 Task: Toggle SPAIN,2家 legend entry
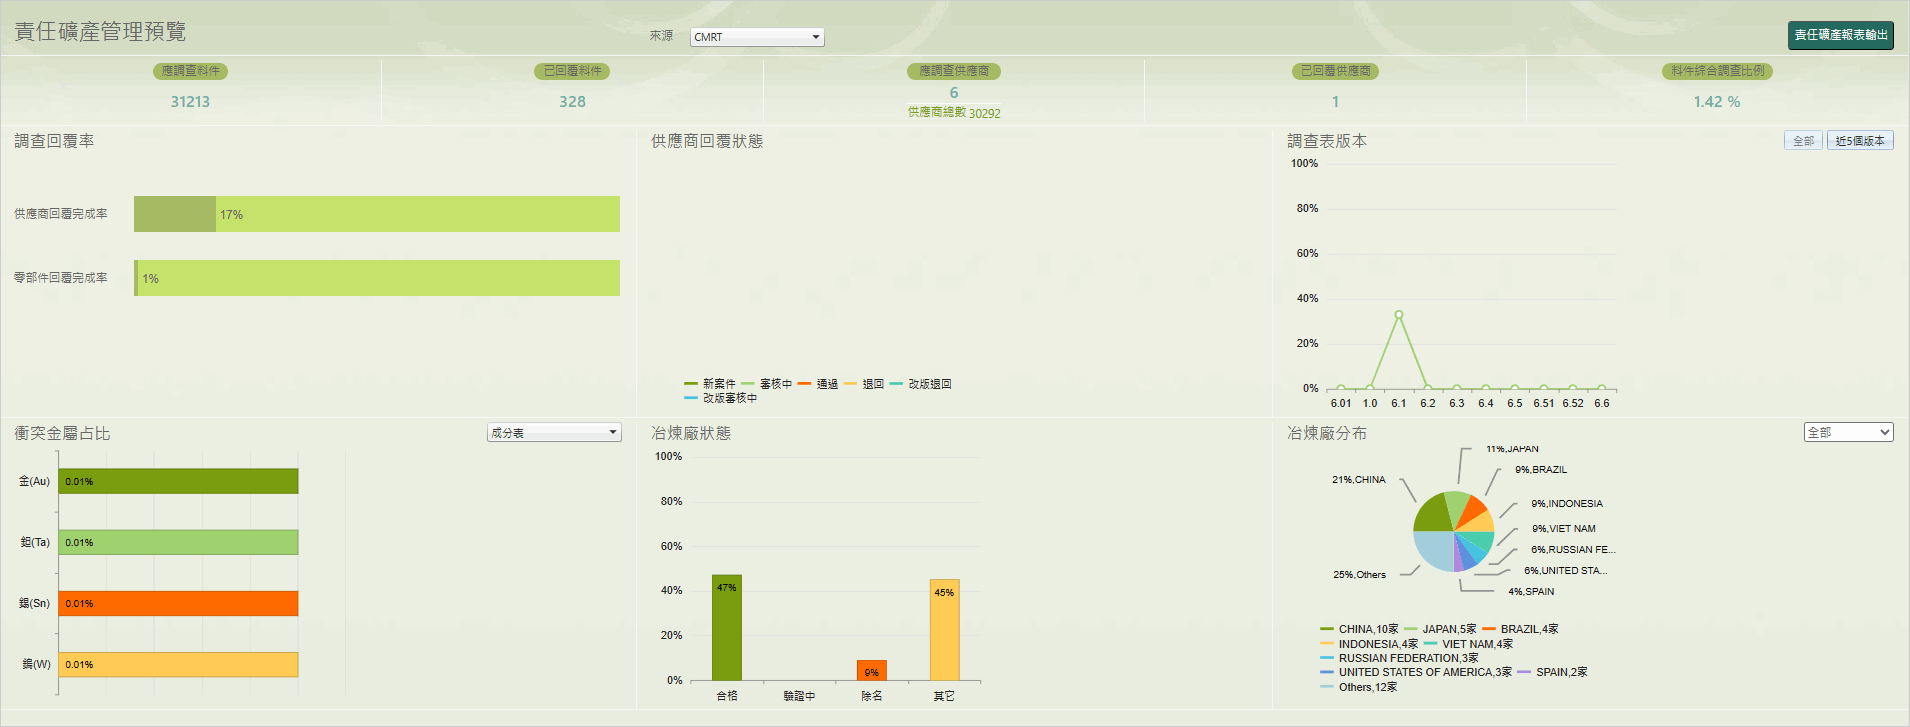1552,672
